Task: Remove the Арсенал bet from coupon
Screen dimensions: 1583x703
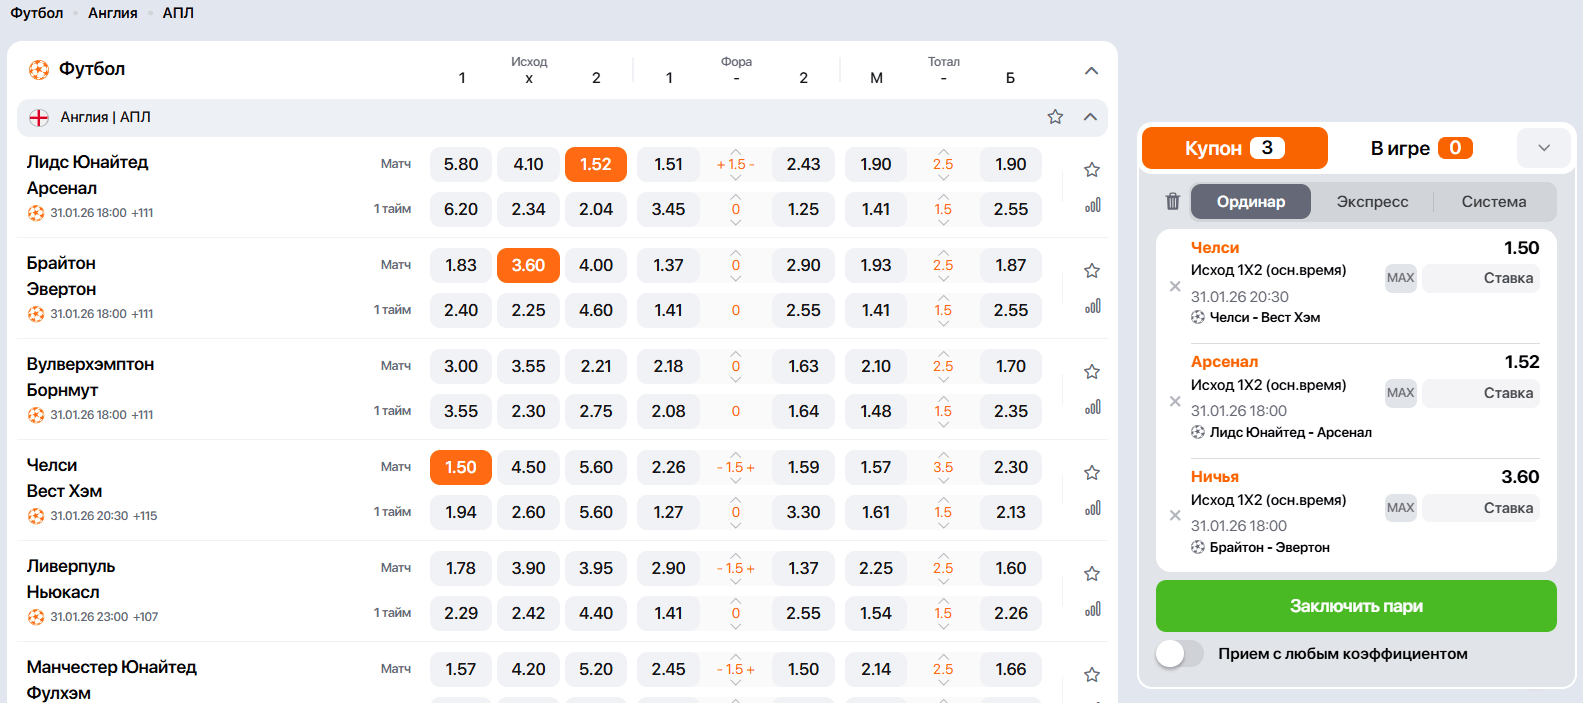Action: coord(1175,401)
